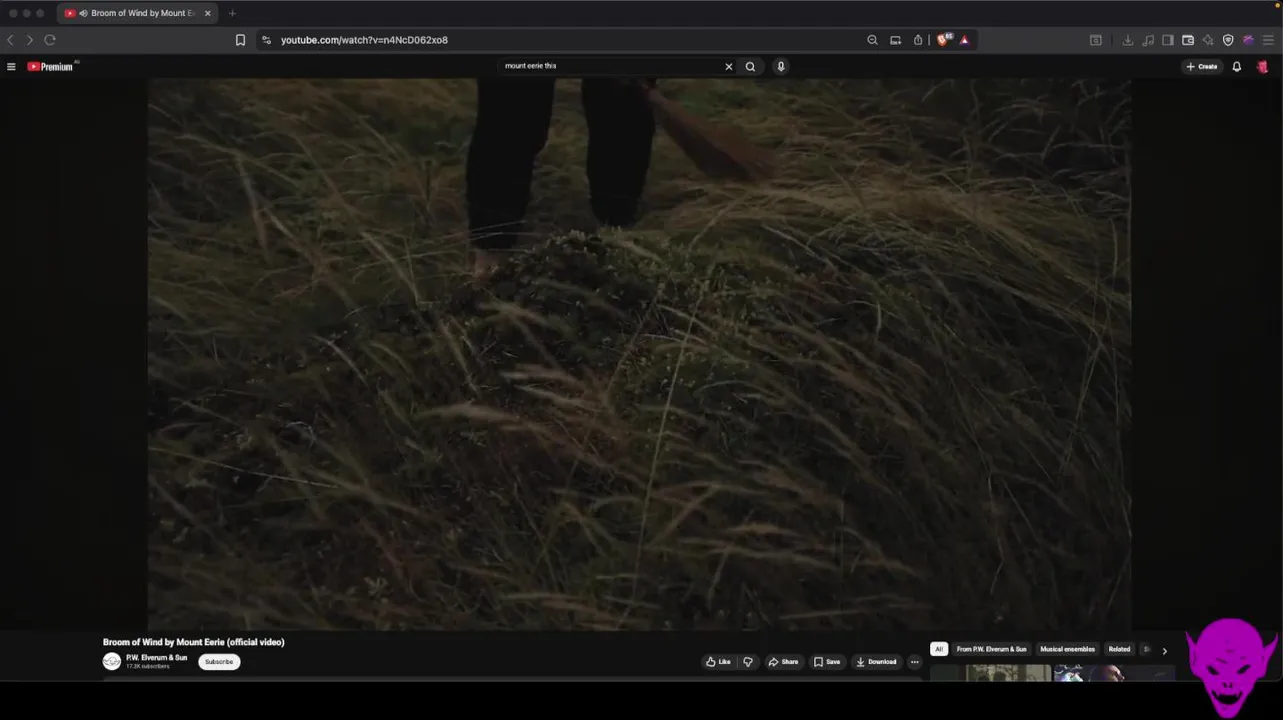Reload the current page
The height and width of the screenshot is (720, 1283).
50,40
